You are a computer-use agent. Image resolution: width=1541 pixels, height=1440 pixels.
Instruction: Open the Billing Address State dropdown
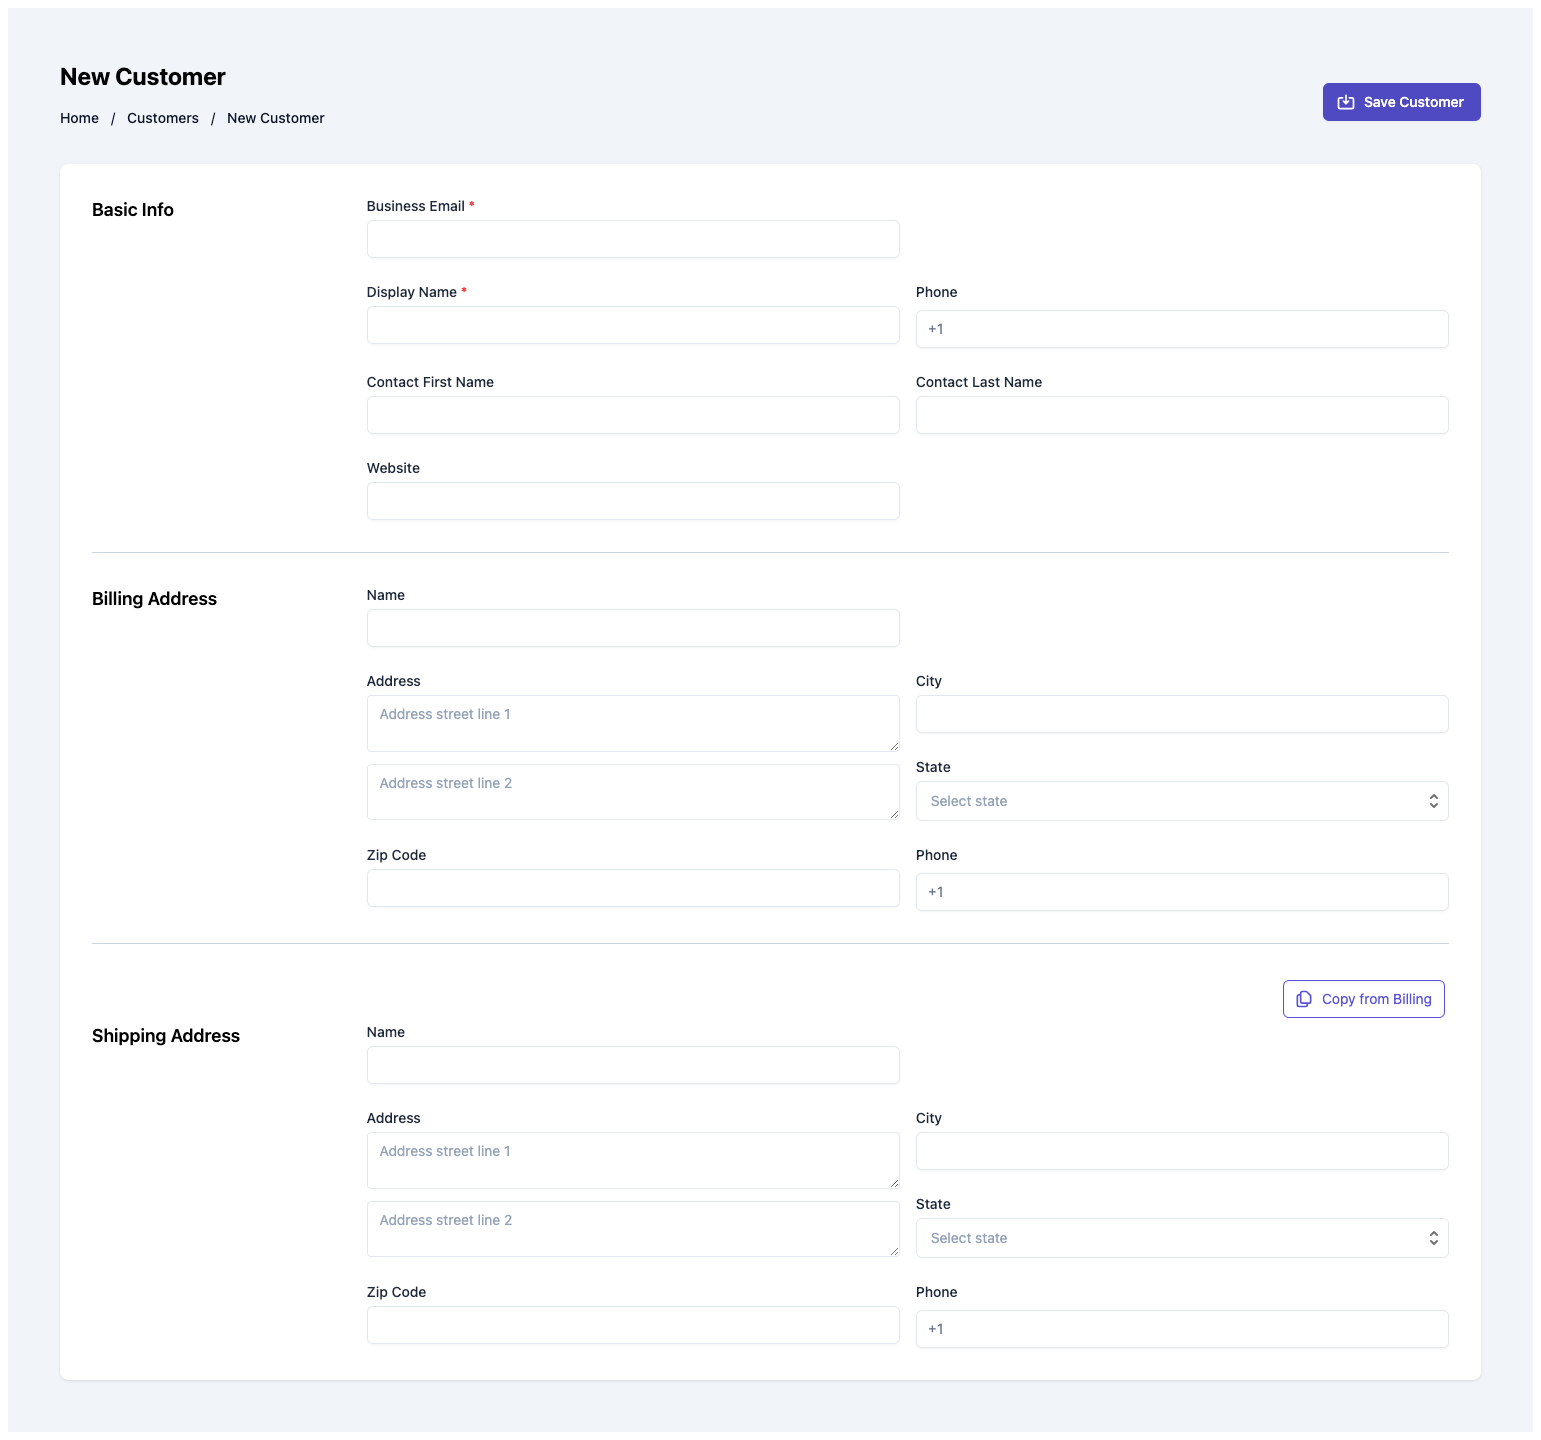click(1182, 801)
